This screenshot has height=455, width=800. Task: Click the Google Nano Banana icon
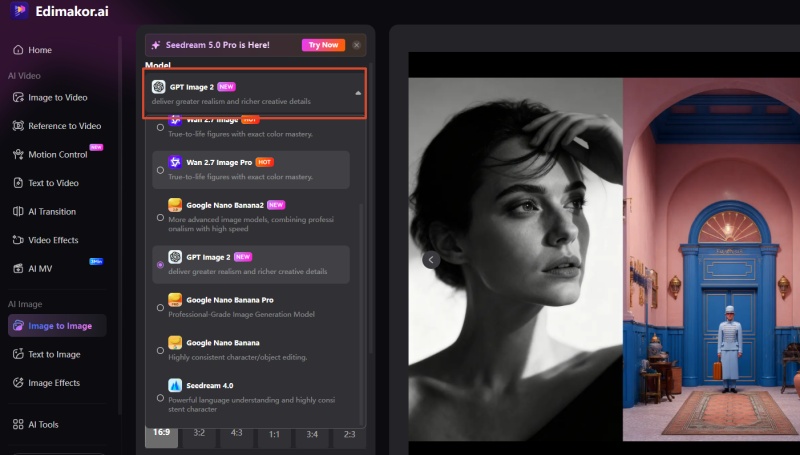pyautogui.click(x=175, y=342)
